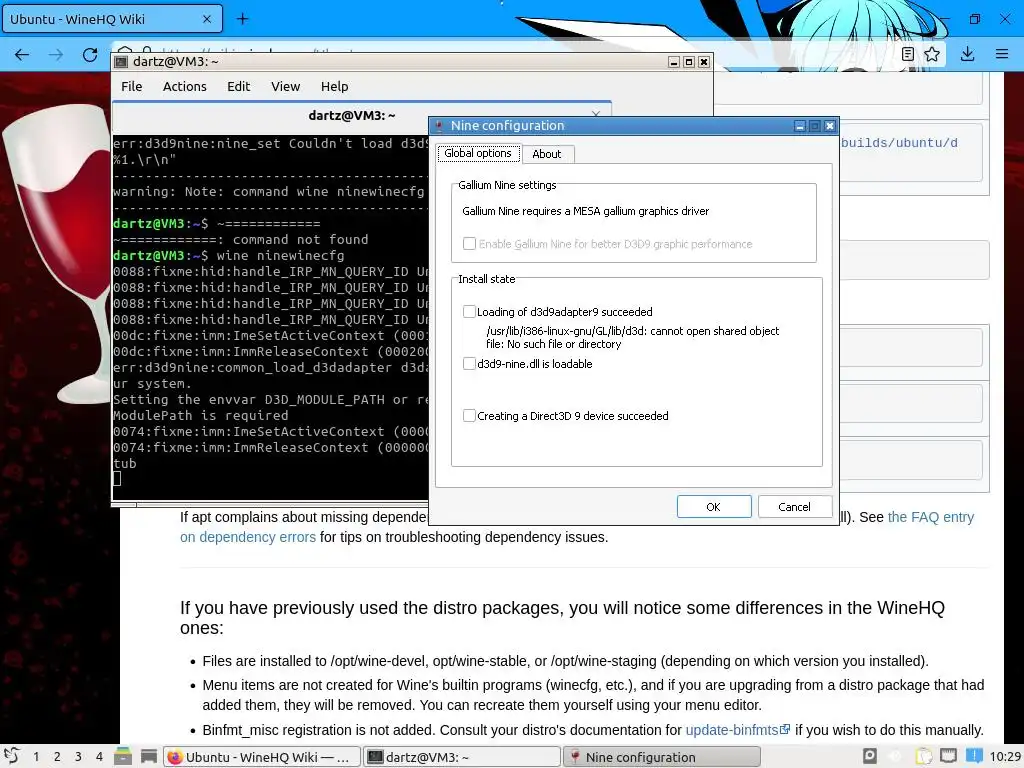Click the 'Gallium Nine requires a MESA gallium graphics driver' text
The image size is (1024, 768).
coord(585,211)
